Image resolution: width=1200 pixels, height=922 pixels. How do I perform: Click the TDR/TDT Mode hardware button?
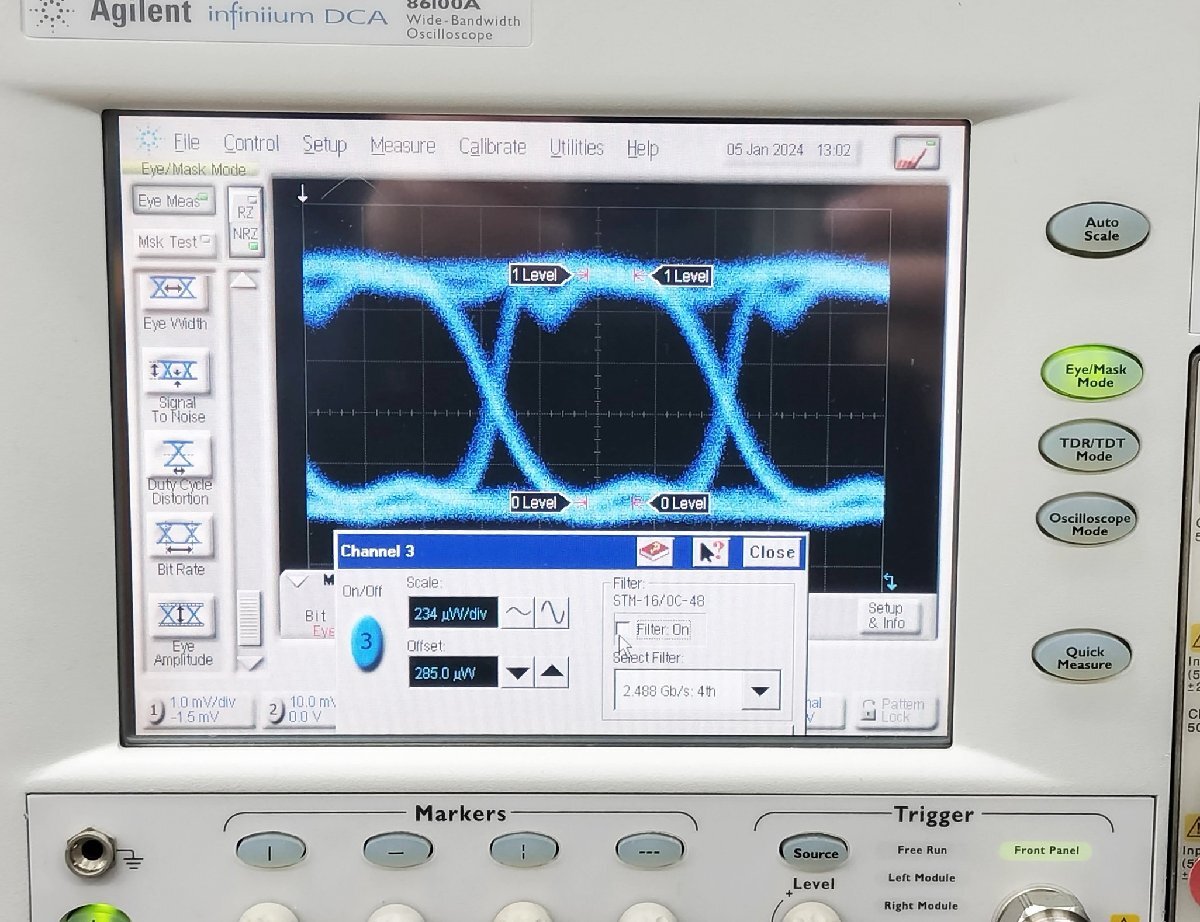[x=1091, y=448]
